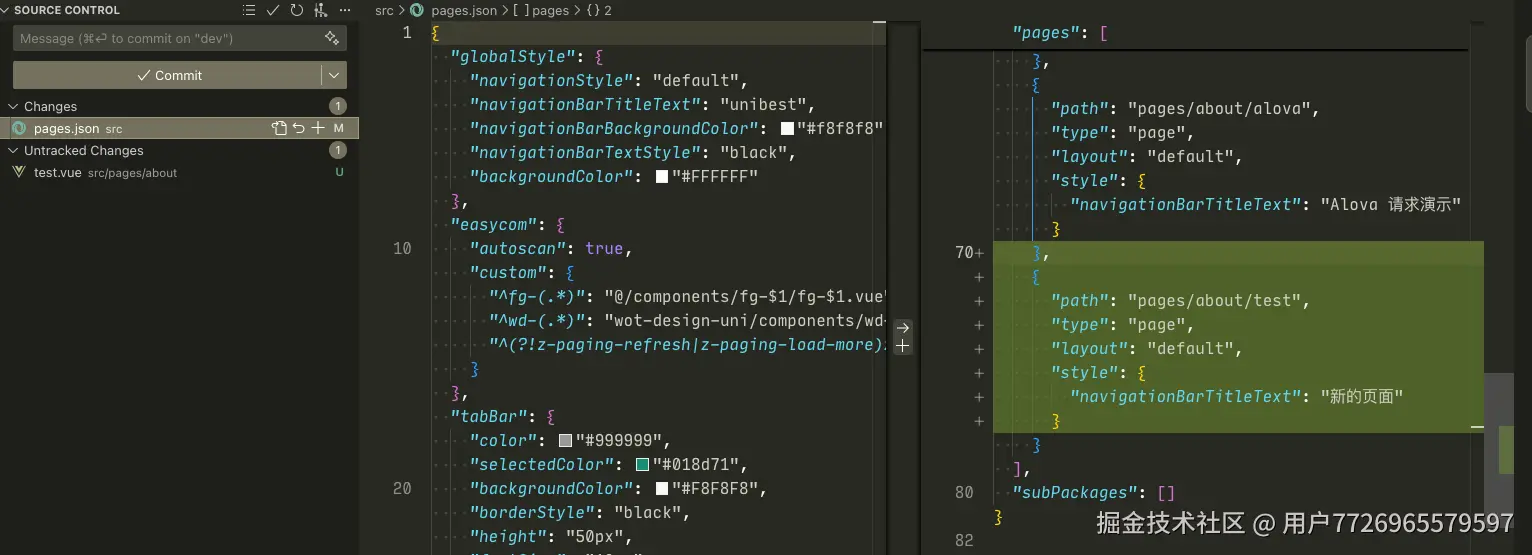Collapse the Source Control section header
1532x555 pixels.
point(6,10)
